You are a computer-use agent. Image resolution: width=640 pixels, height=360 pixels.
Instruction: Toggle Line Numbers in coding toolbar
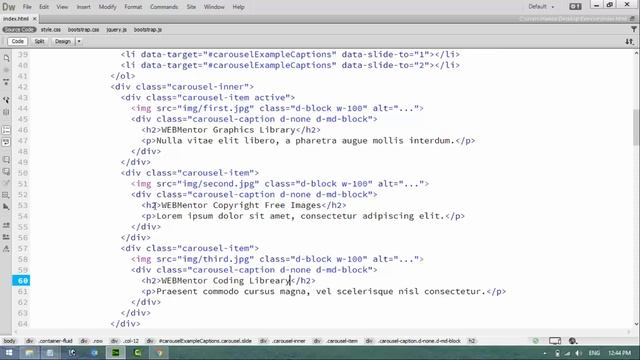[x=6, y=130]
